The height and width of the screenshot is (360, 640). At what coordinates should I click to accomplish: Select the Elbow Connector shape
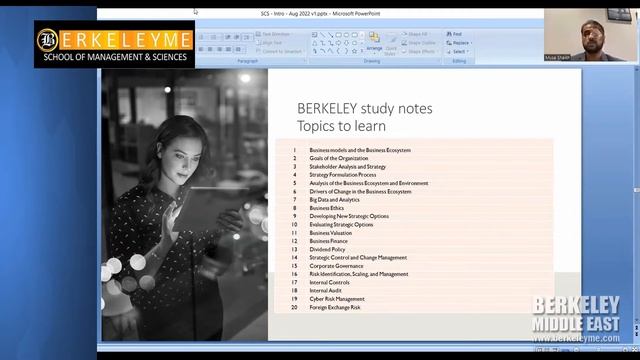coord(322,43)
